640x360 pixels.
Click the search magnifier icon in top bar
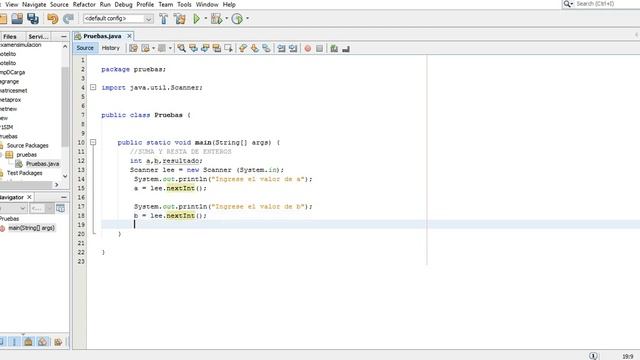(567, 4)
